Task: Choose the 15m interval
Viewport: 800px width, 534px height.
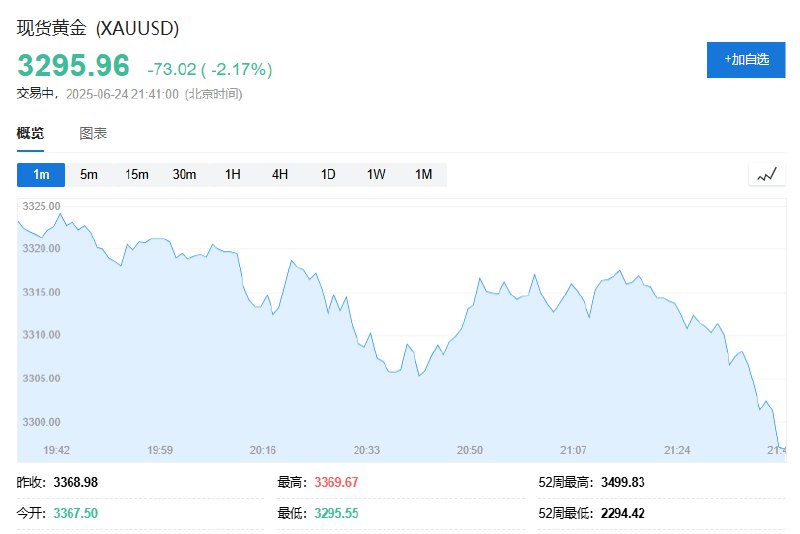Action: 137,174
